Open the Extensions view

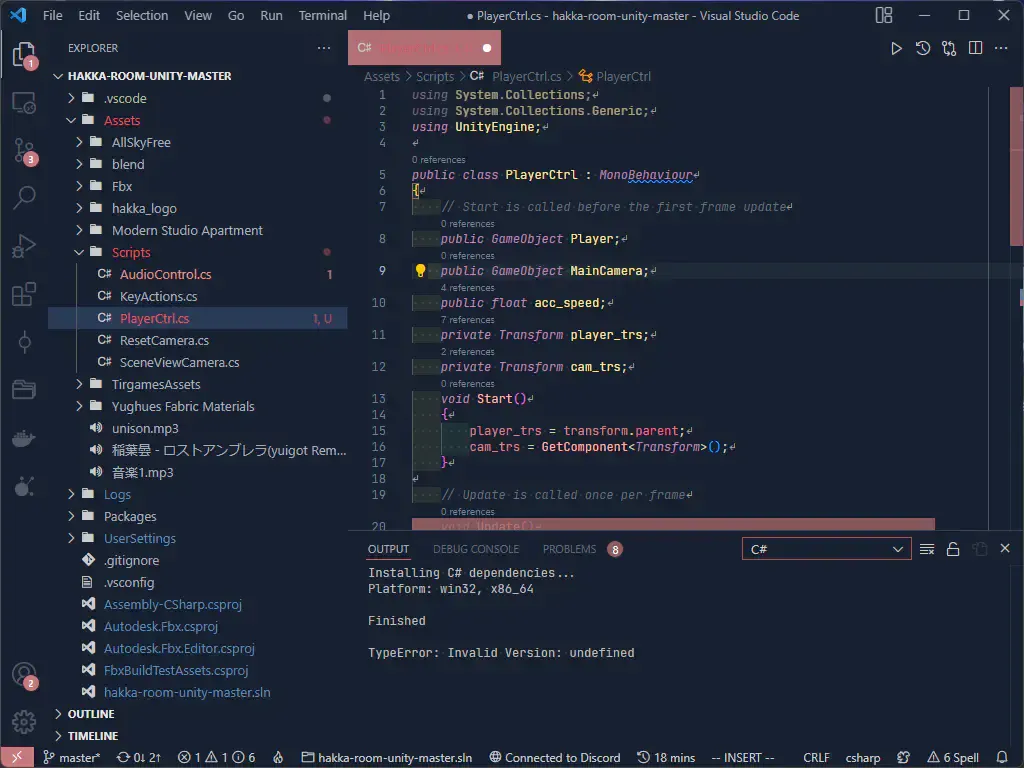pyautogui.click(x=24, y=294)
